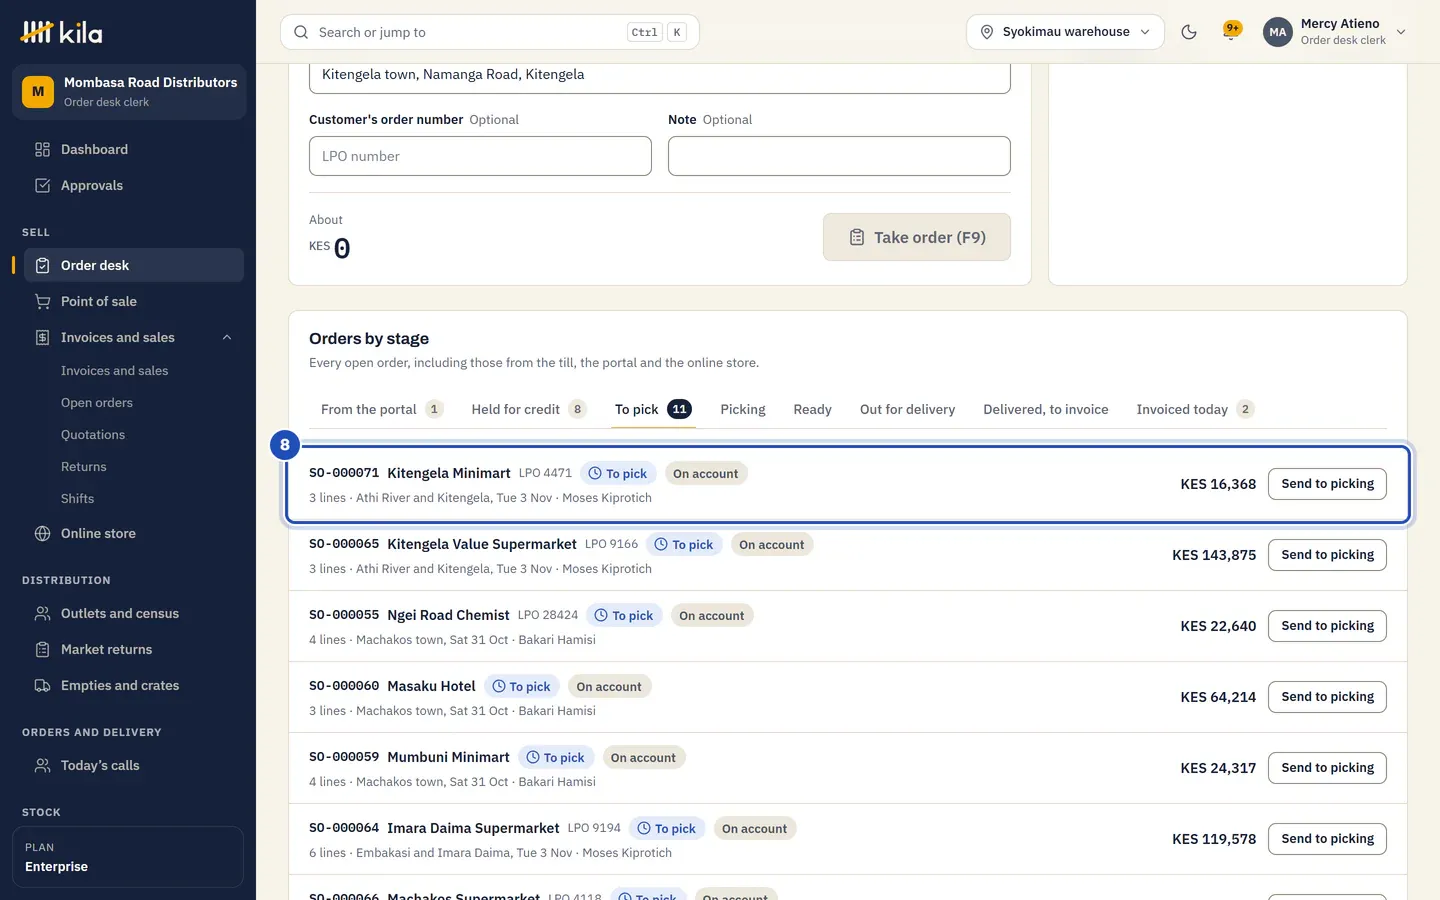Select the Out for delivery tab

tap(907, 409)
